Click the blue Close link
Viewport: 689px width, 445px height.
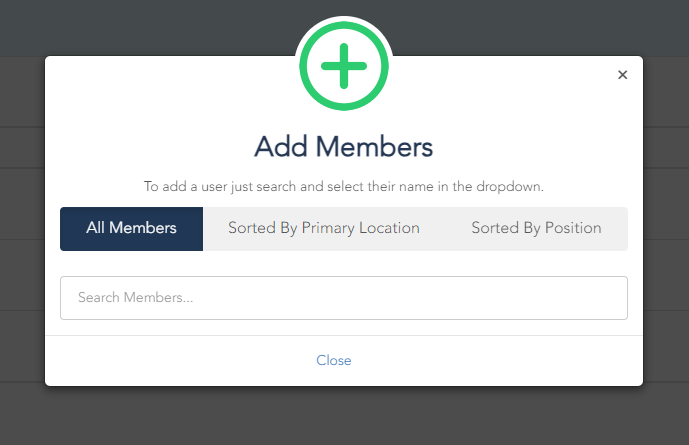(334, 361)
